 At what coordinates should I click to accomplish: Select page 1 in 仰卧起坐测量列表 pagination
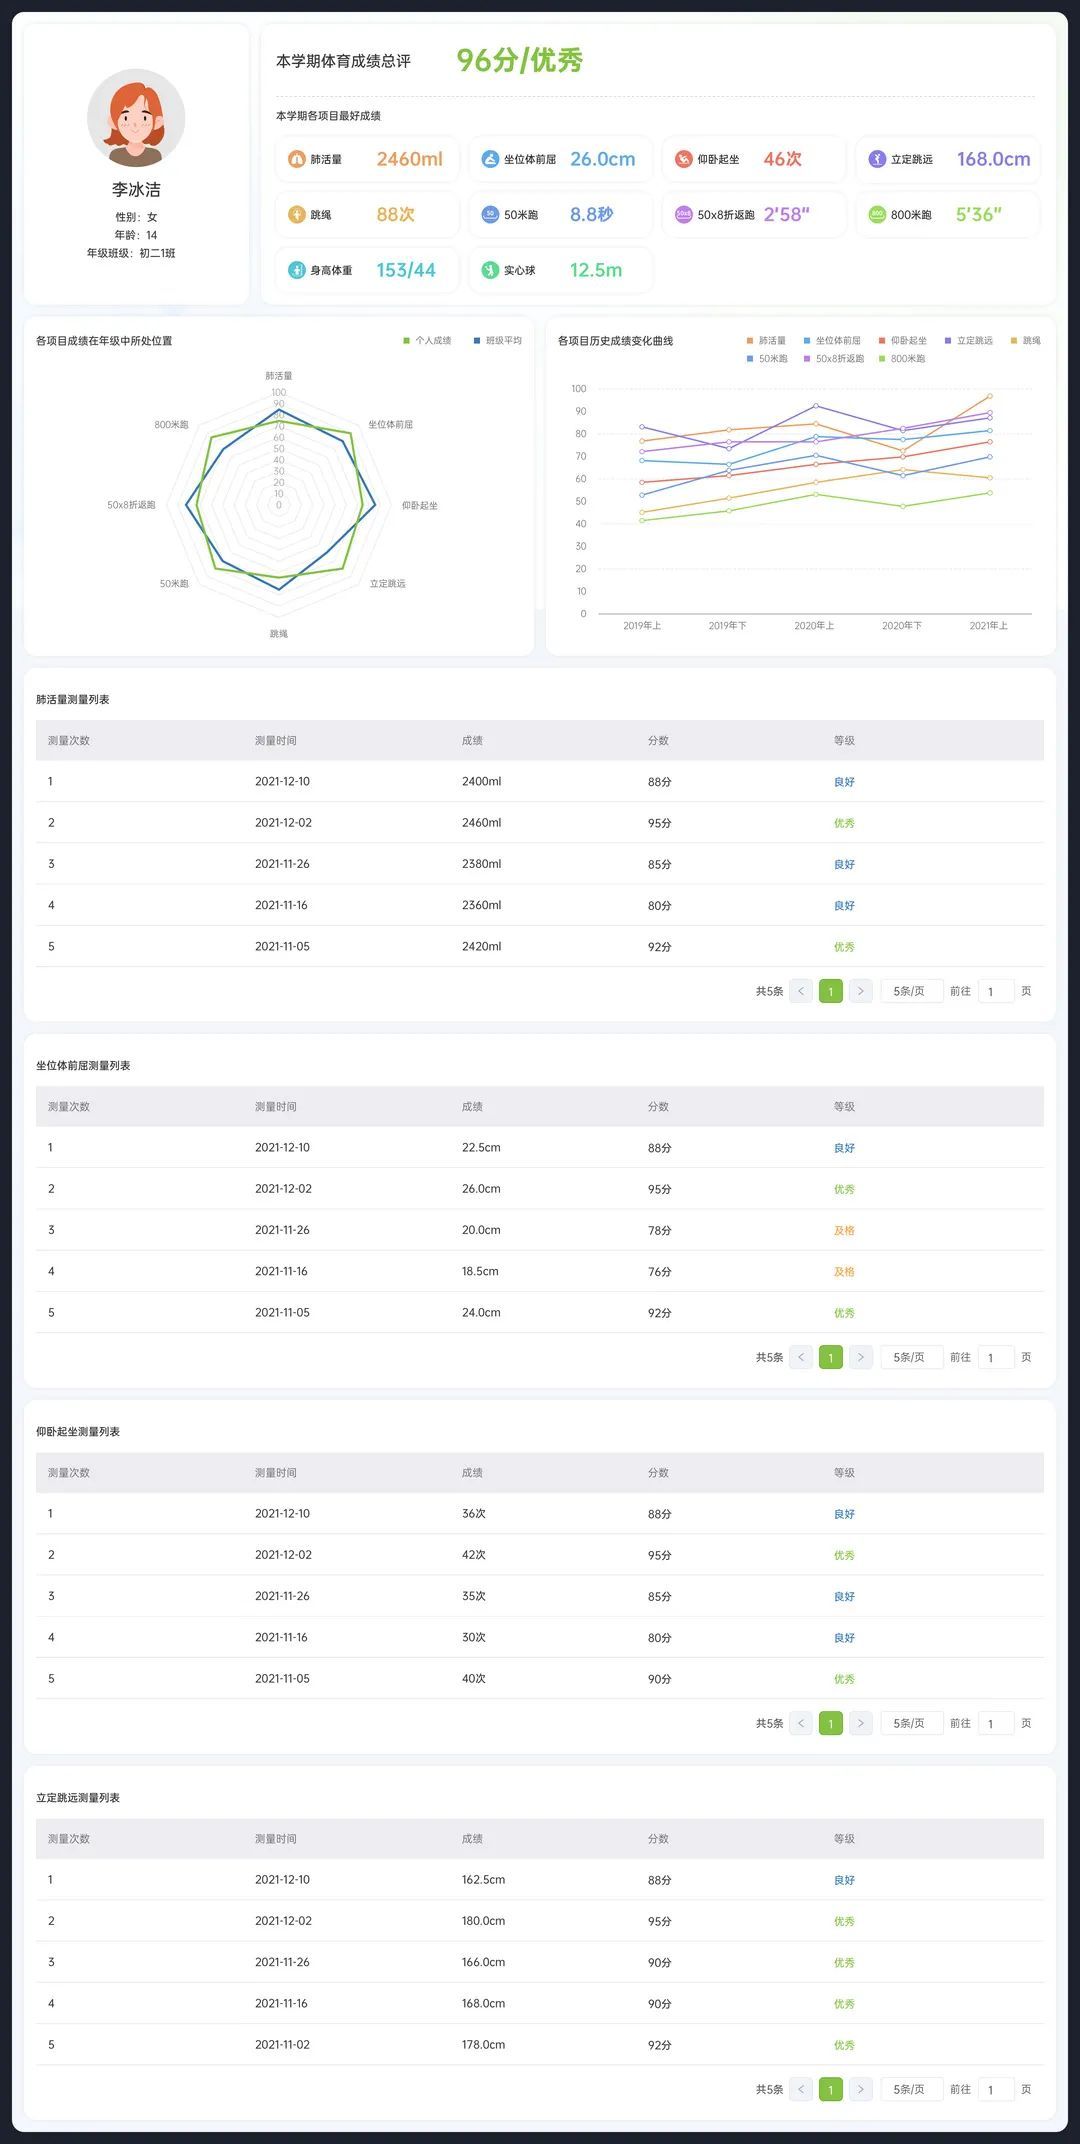(x=830, y=1723)
